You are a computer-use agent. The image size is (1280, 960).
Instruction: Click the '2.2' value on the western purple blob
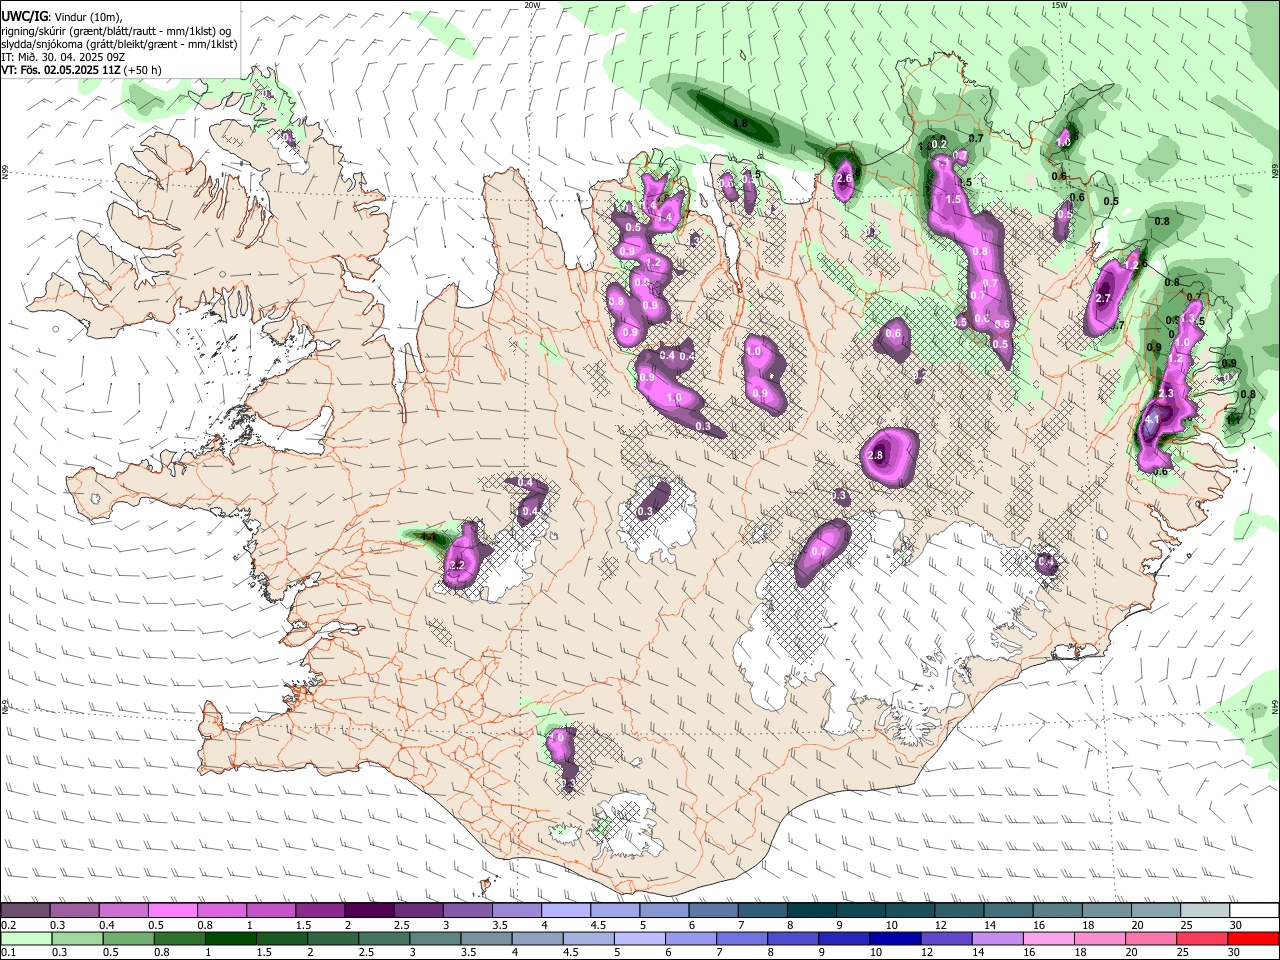(458, 565)
